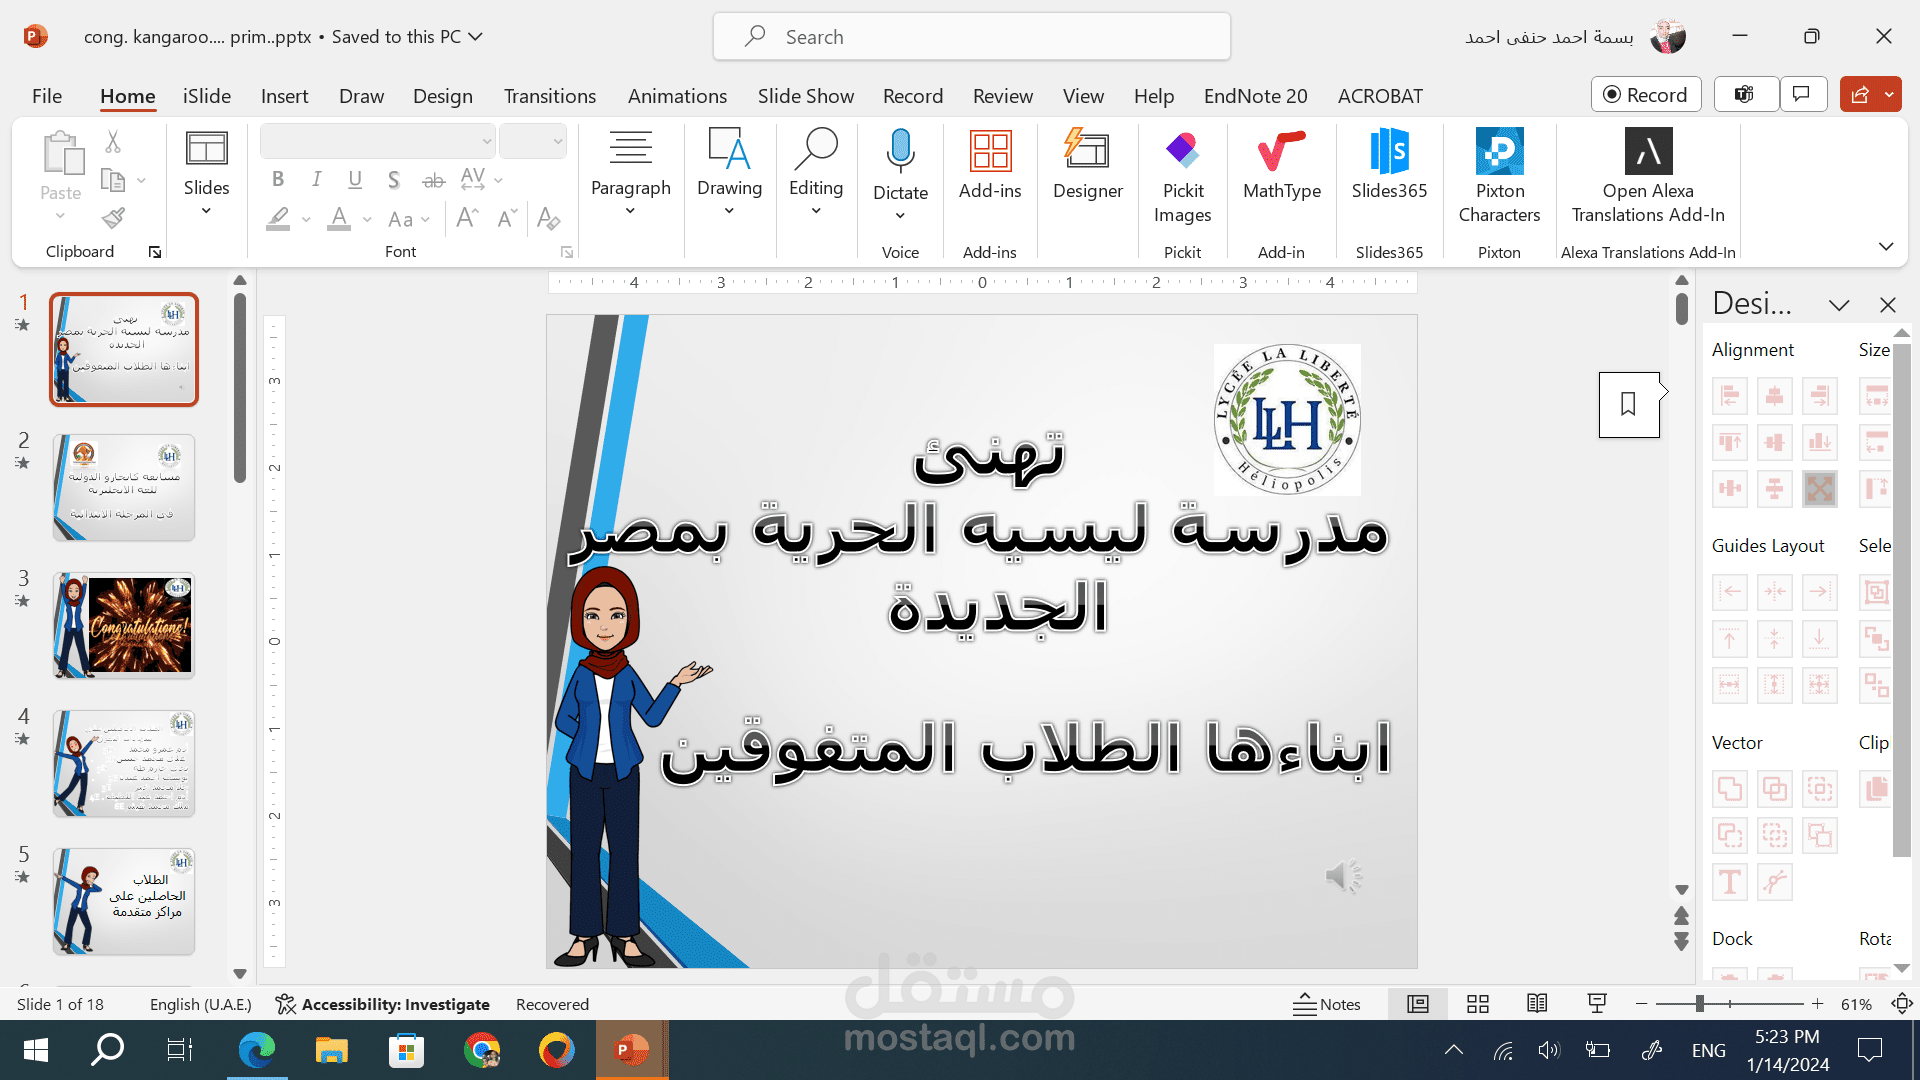Click the Clear All Formatting icon
This screenshot has height=1080, width=1920.
click(x=548, y=218)
